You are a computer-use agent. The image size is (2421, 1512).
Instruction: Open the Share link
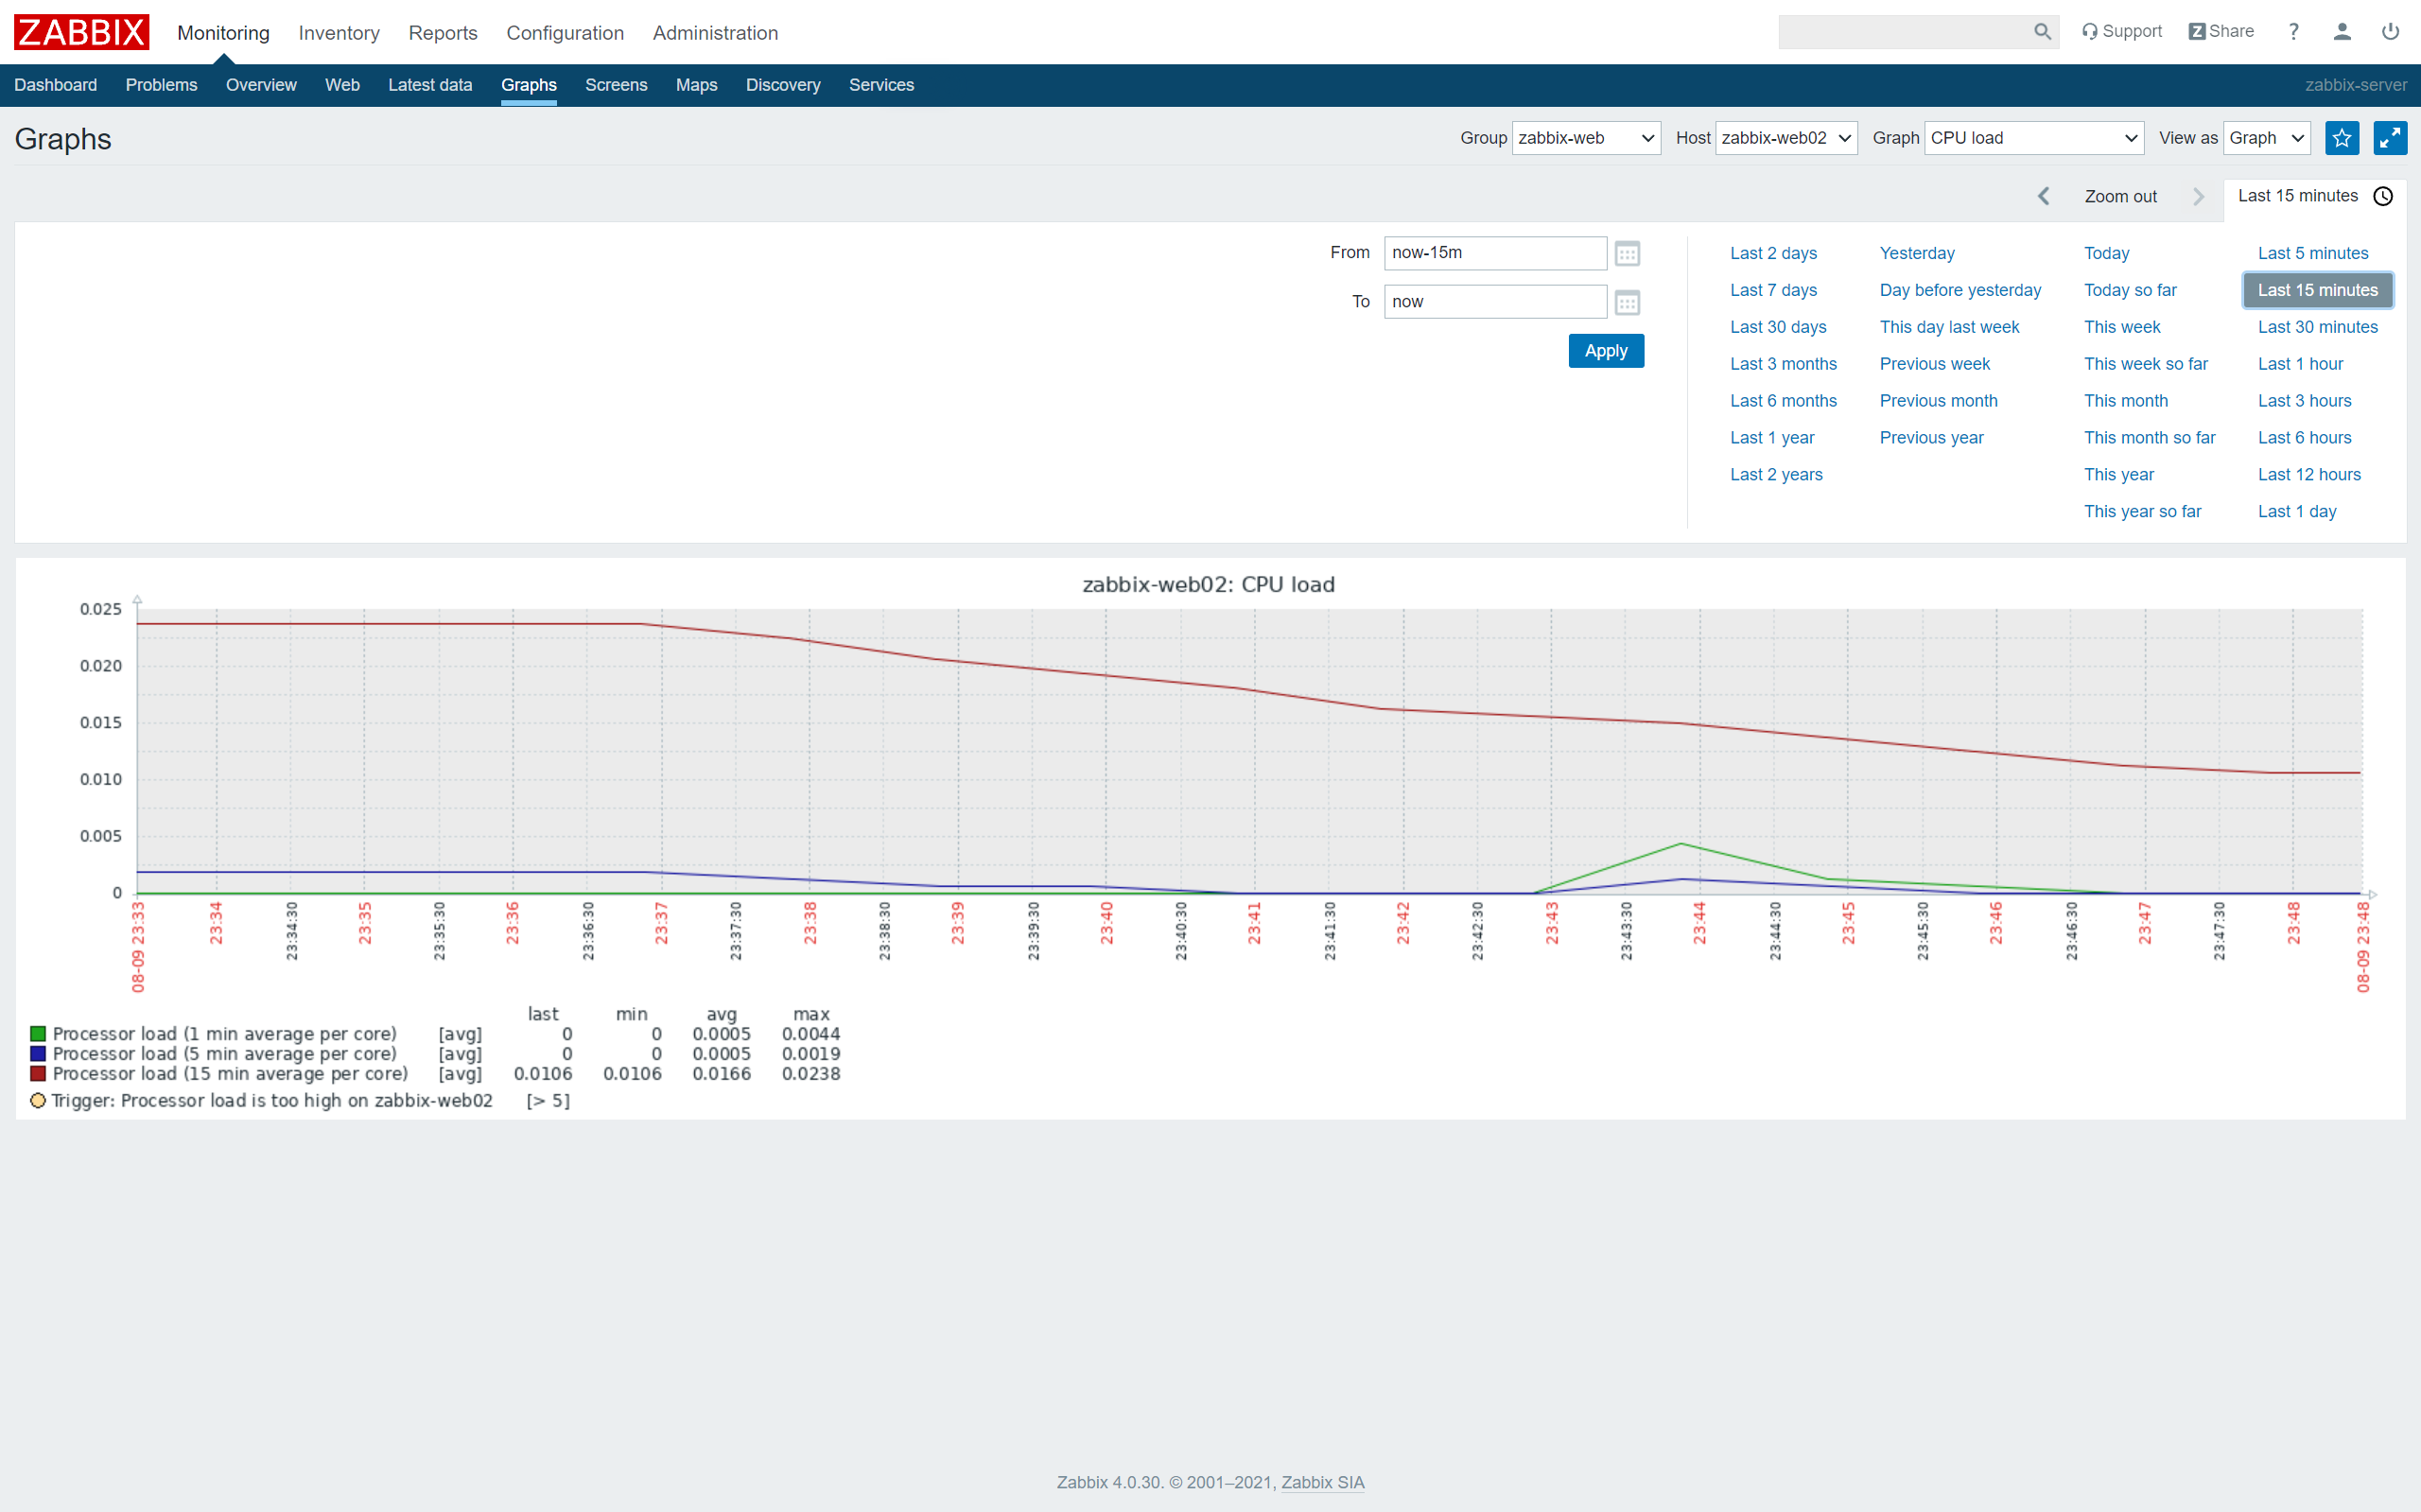(2221, 32)
